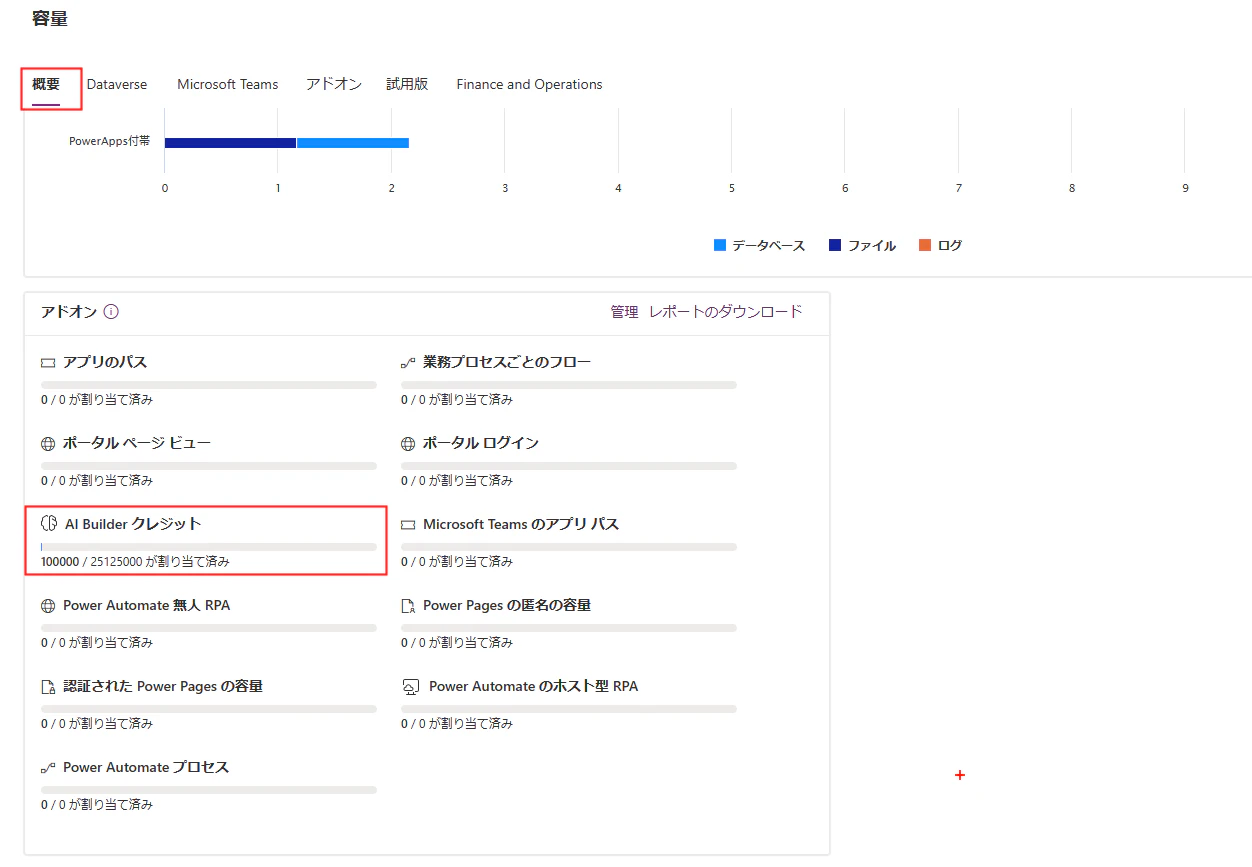
Task: Switch to the Dataverse tab
Action: tap(117, 84)
